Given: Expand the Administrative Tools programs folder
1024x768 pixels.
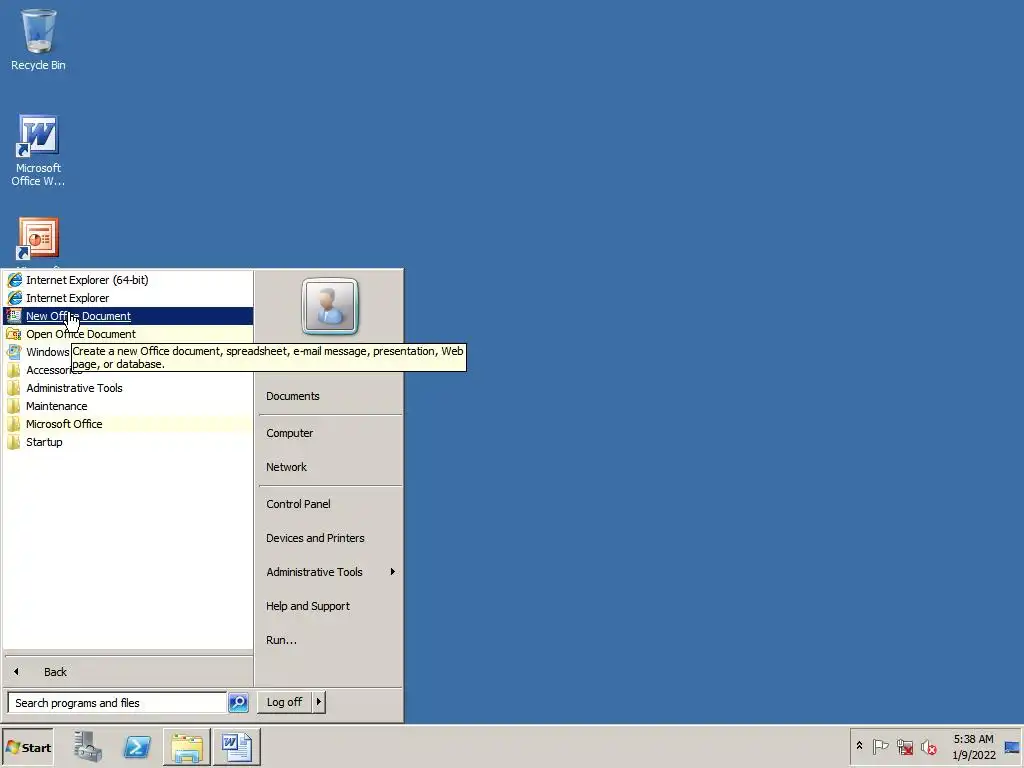Looking at the screenshot, I should (128, 388).
